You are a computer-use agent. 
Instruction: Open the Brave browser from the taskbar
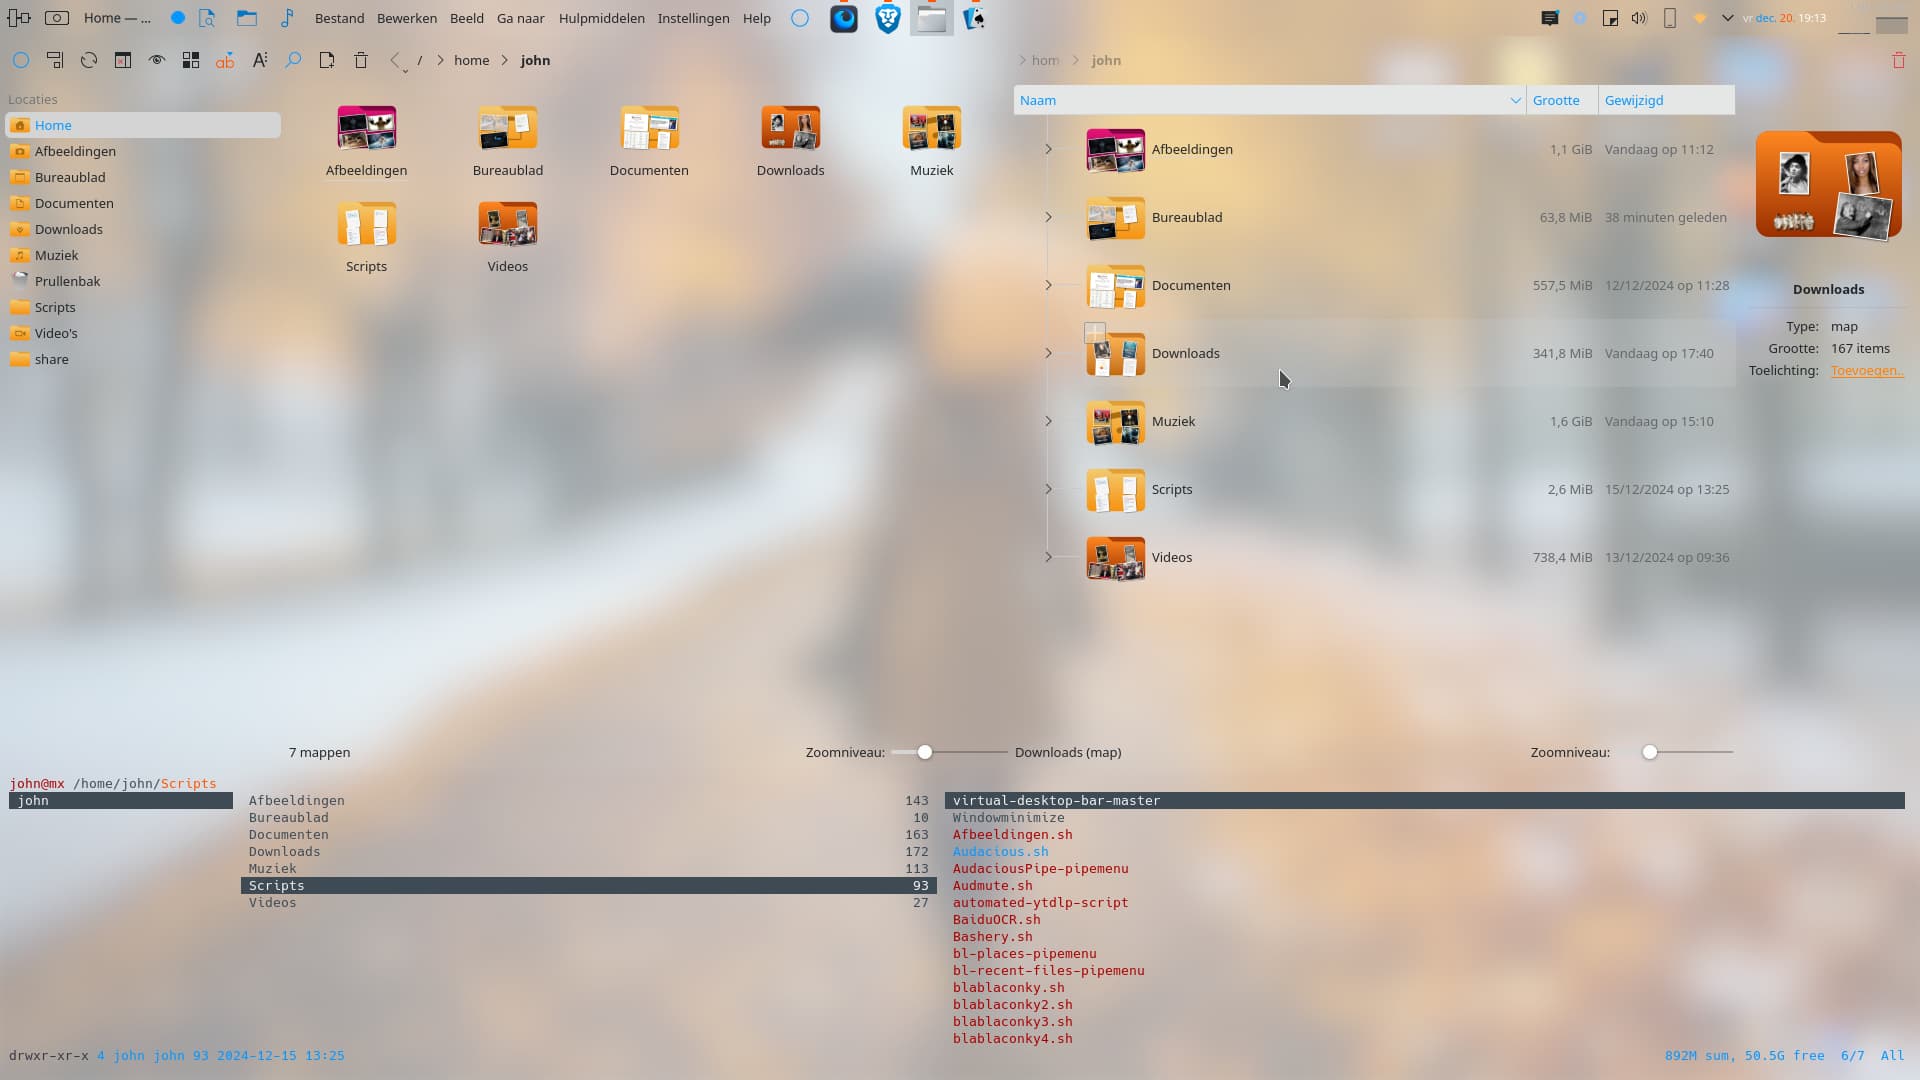(887, 18)
